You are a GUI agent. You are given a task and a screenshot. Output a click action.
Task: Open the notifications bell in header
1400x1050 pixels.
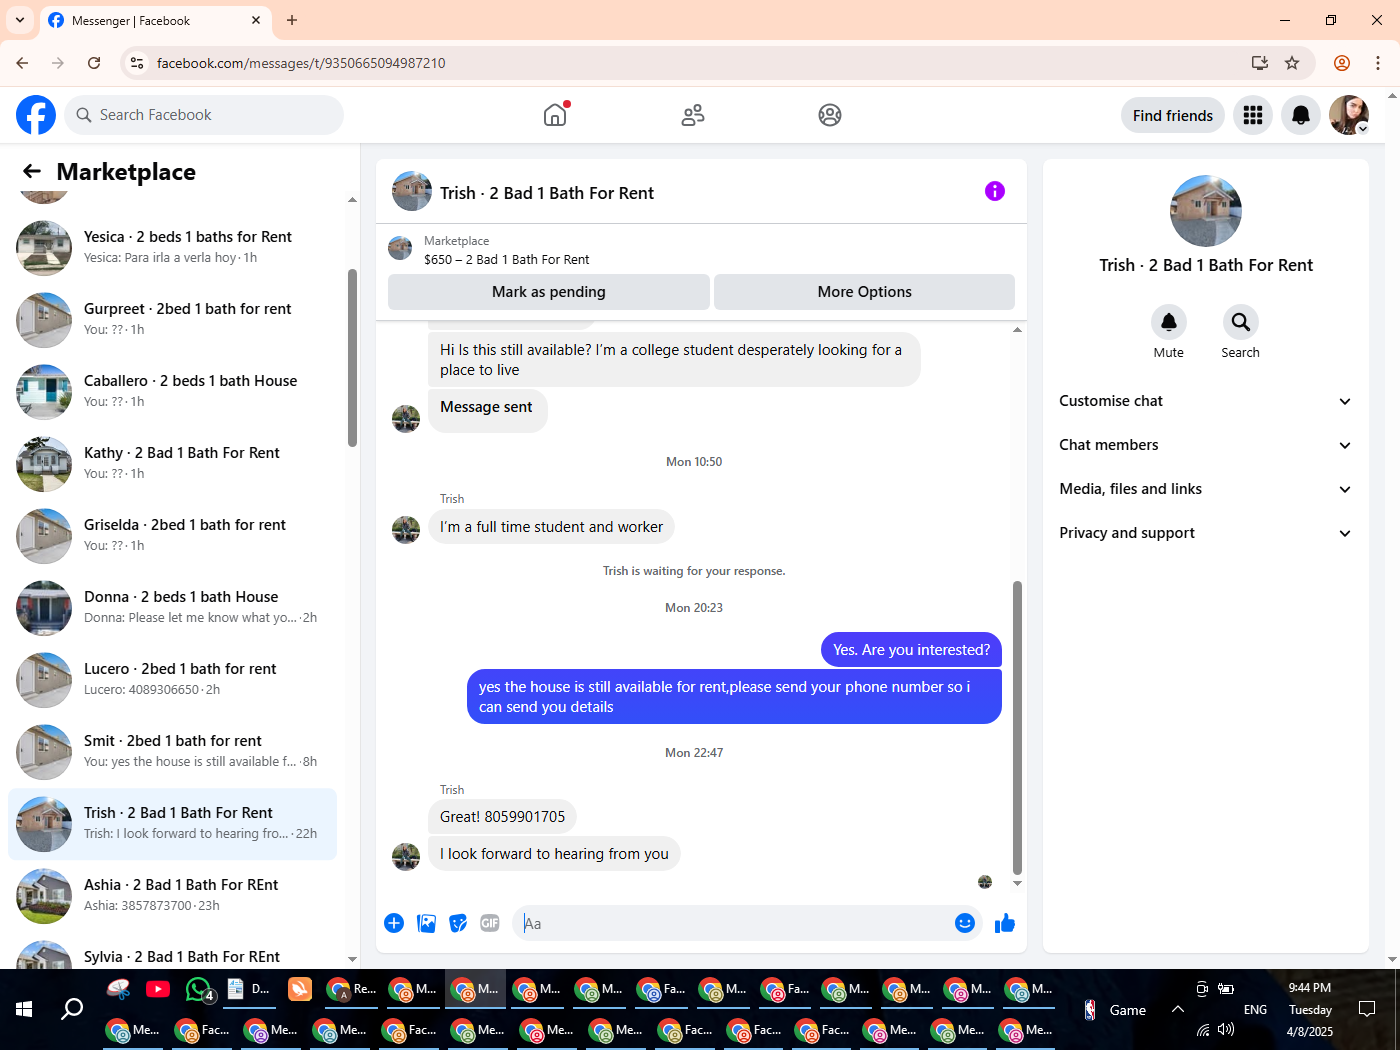(x=1301, y=115)
